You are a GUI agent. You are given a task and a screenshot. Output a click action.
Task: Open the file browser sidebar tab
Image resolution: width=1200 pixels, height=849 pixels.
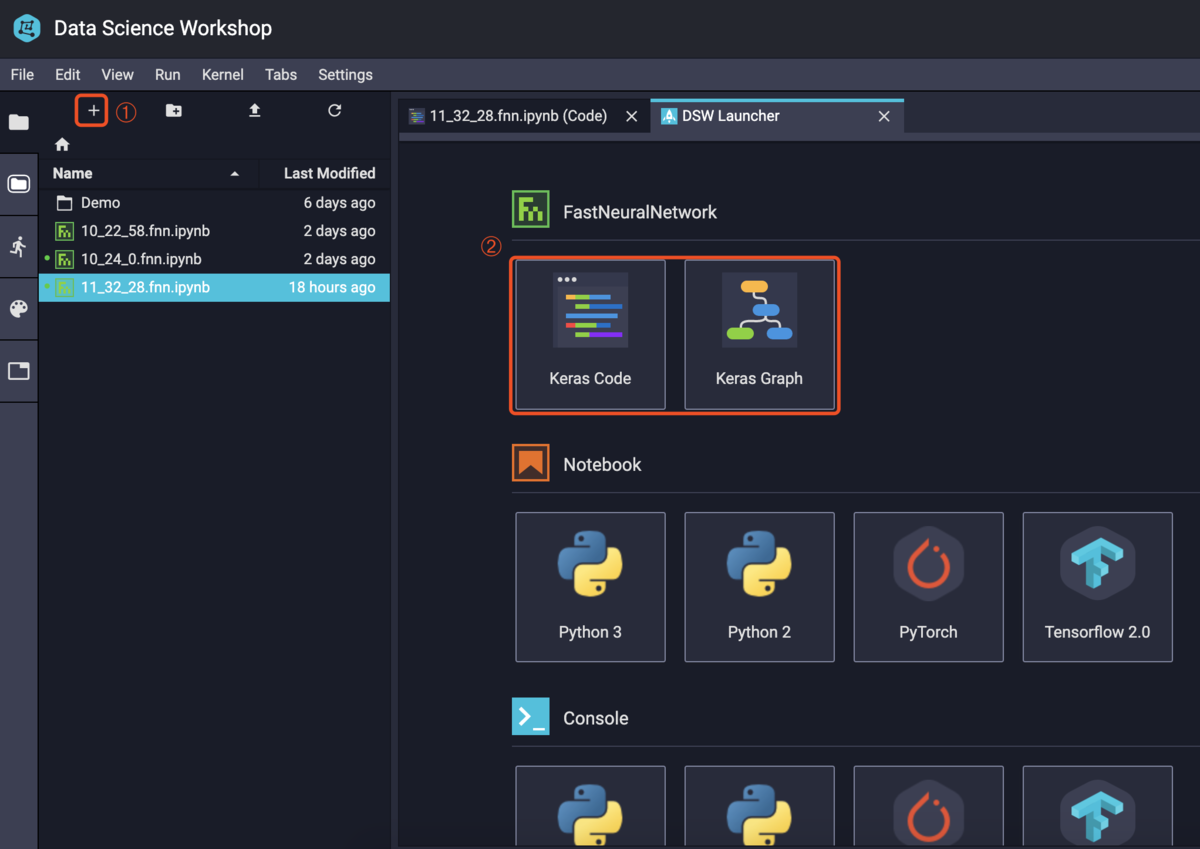[19, 122]
